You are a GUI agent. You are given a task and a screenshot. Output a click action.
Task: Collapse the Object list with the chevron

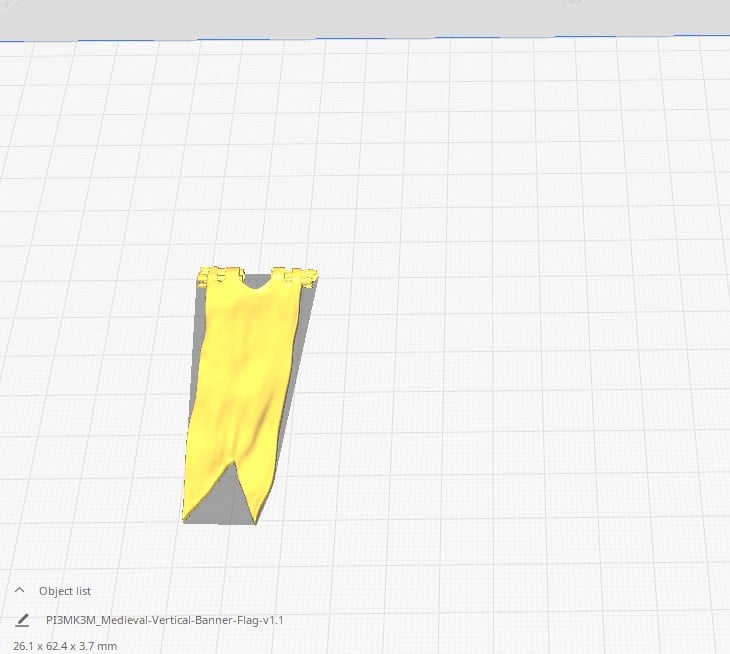pyautogui.click(x=19, y=591)
